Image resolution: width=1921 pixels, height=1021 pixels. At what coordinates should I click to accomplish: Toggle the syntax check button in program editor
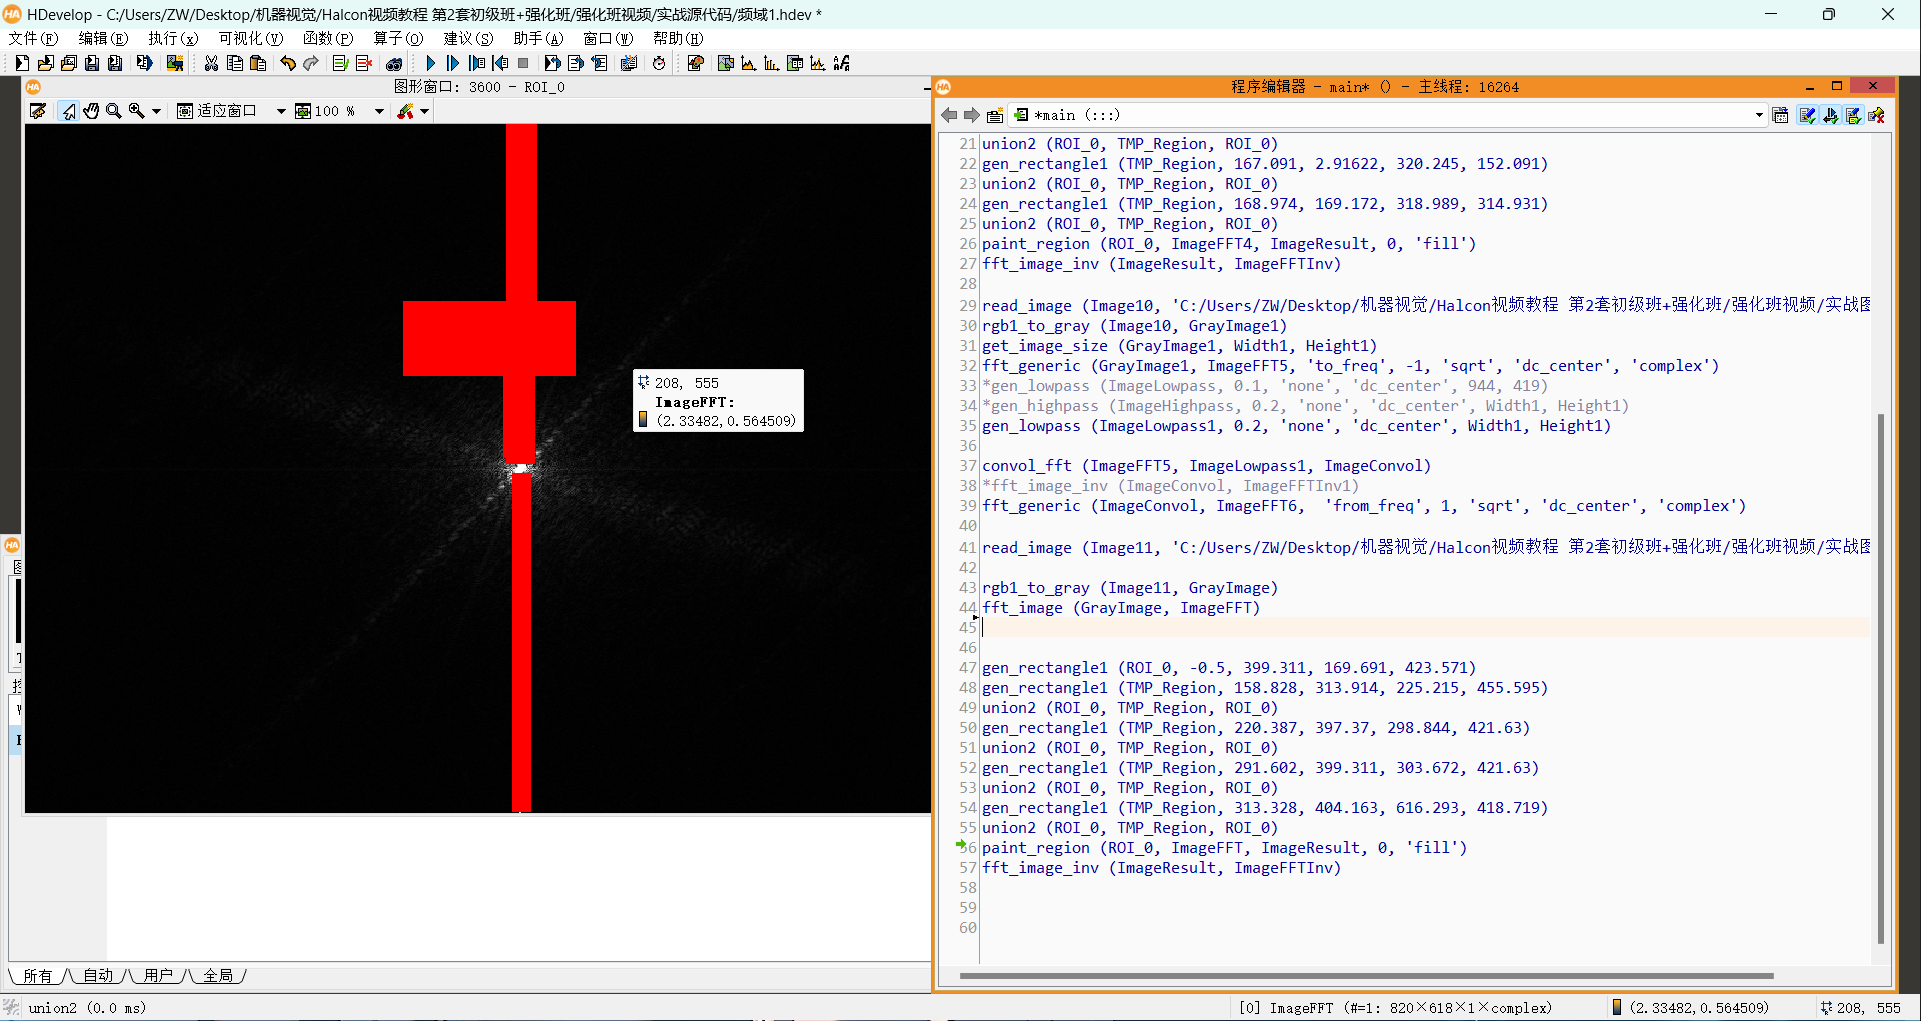[1807, 115]
